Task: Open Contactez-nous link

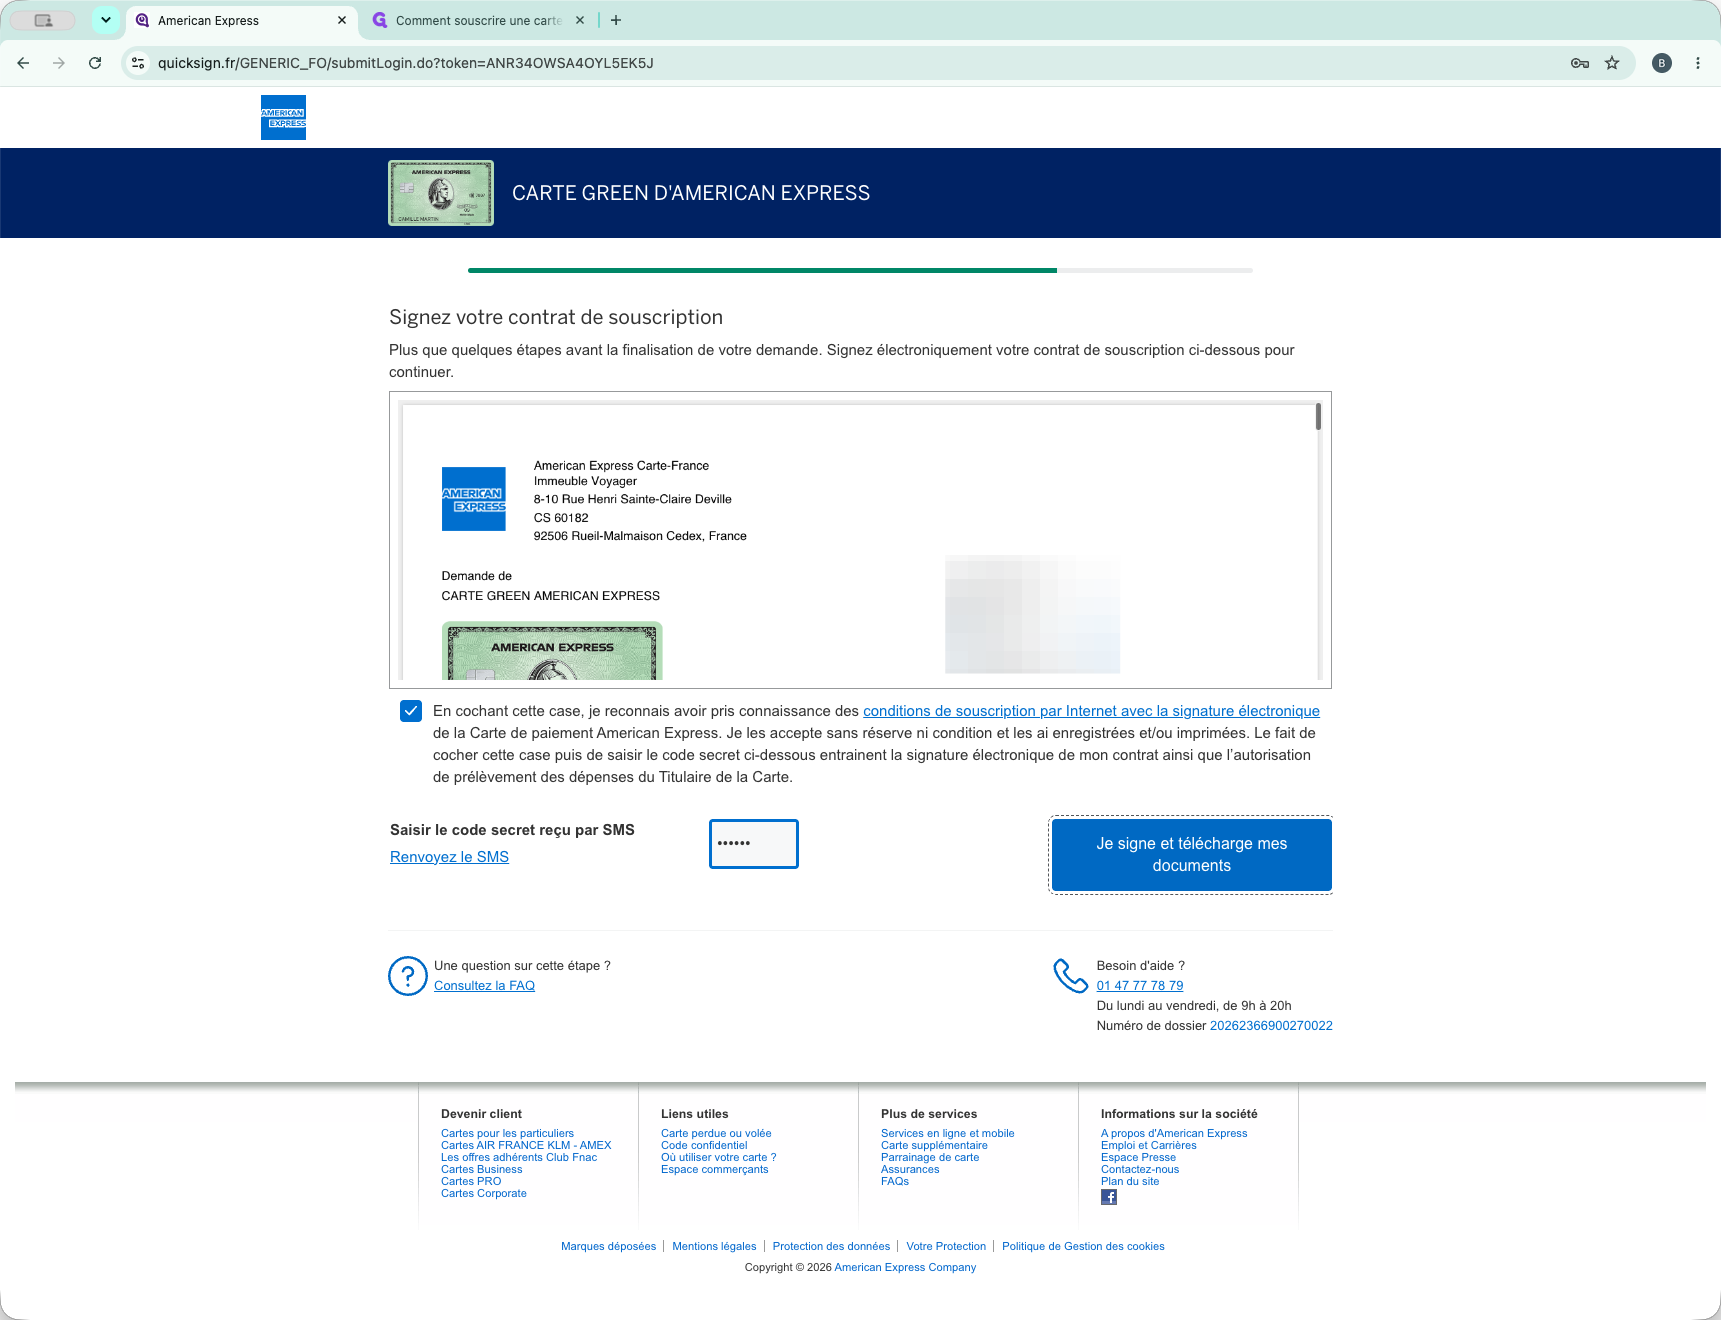Action: tap(1140, 1170)
